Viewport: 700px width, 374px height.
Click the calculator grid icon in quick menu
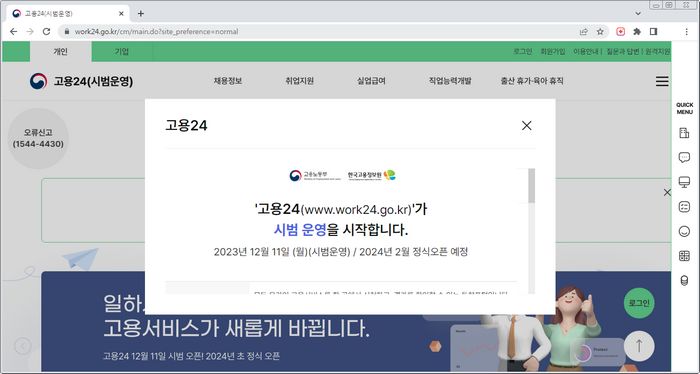(684, 256)
